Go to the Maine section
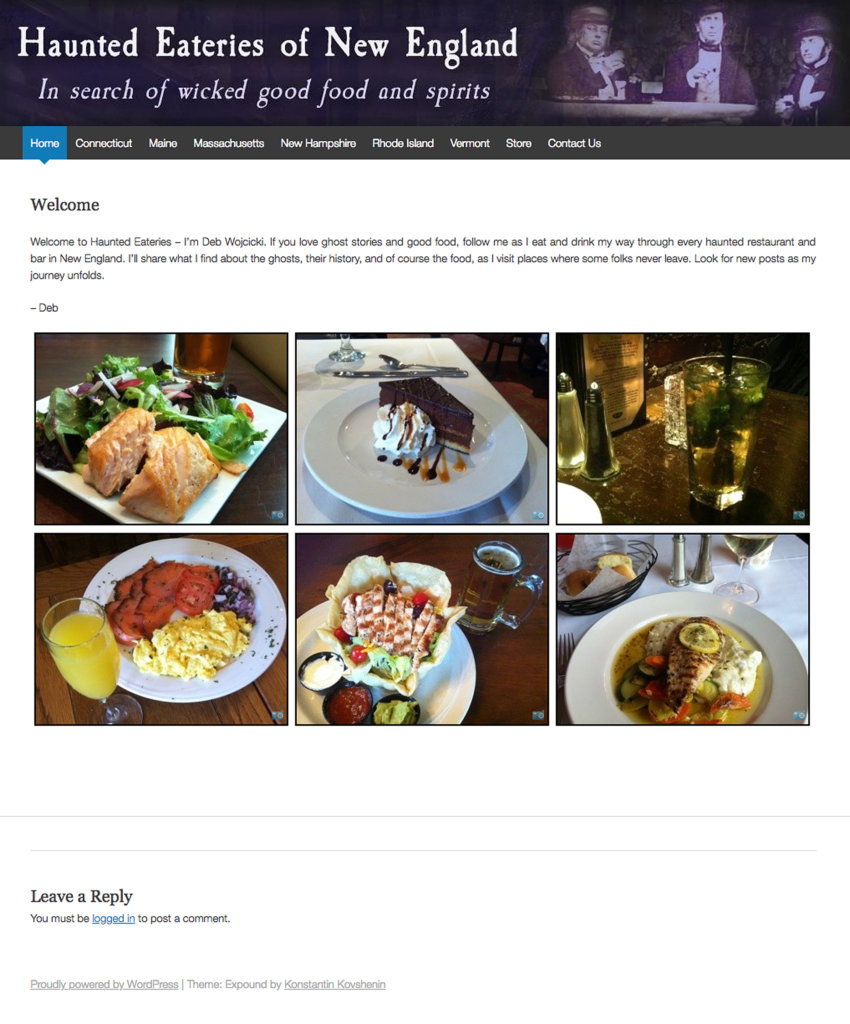This screenshot has width=850, height=1024. point(163,143)
